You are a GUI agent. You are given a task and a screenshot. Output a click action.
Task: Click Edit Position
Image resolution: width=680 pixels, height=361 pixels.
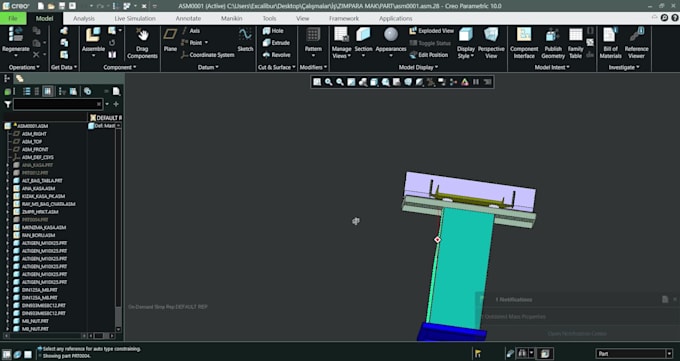click(428, 55)
